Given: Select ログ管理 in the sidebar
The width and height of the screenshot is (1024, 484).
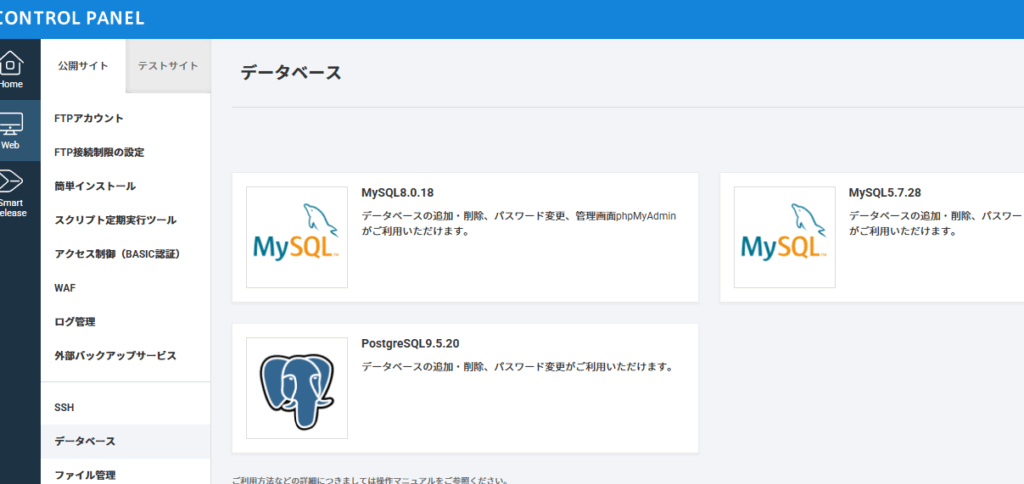Looking at the screenshot, I should click(75, 322).
